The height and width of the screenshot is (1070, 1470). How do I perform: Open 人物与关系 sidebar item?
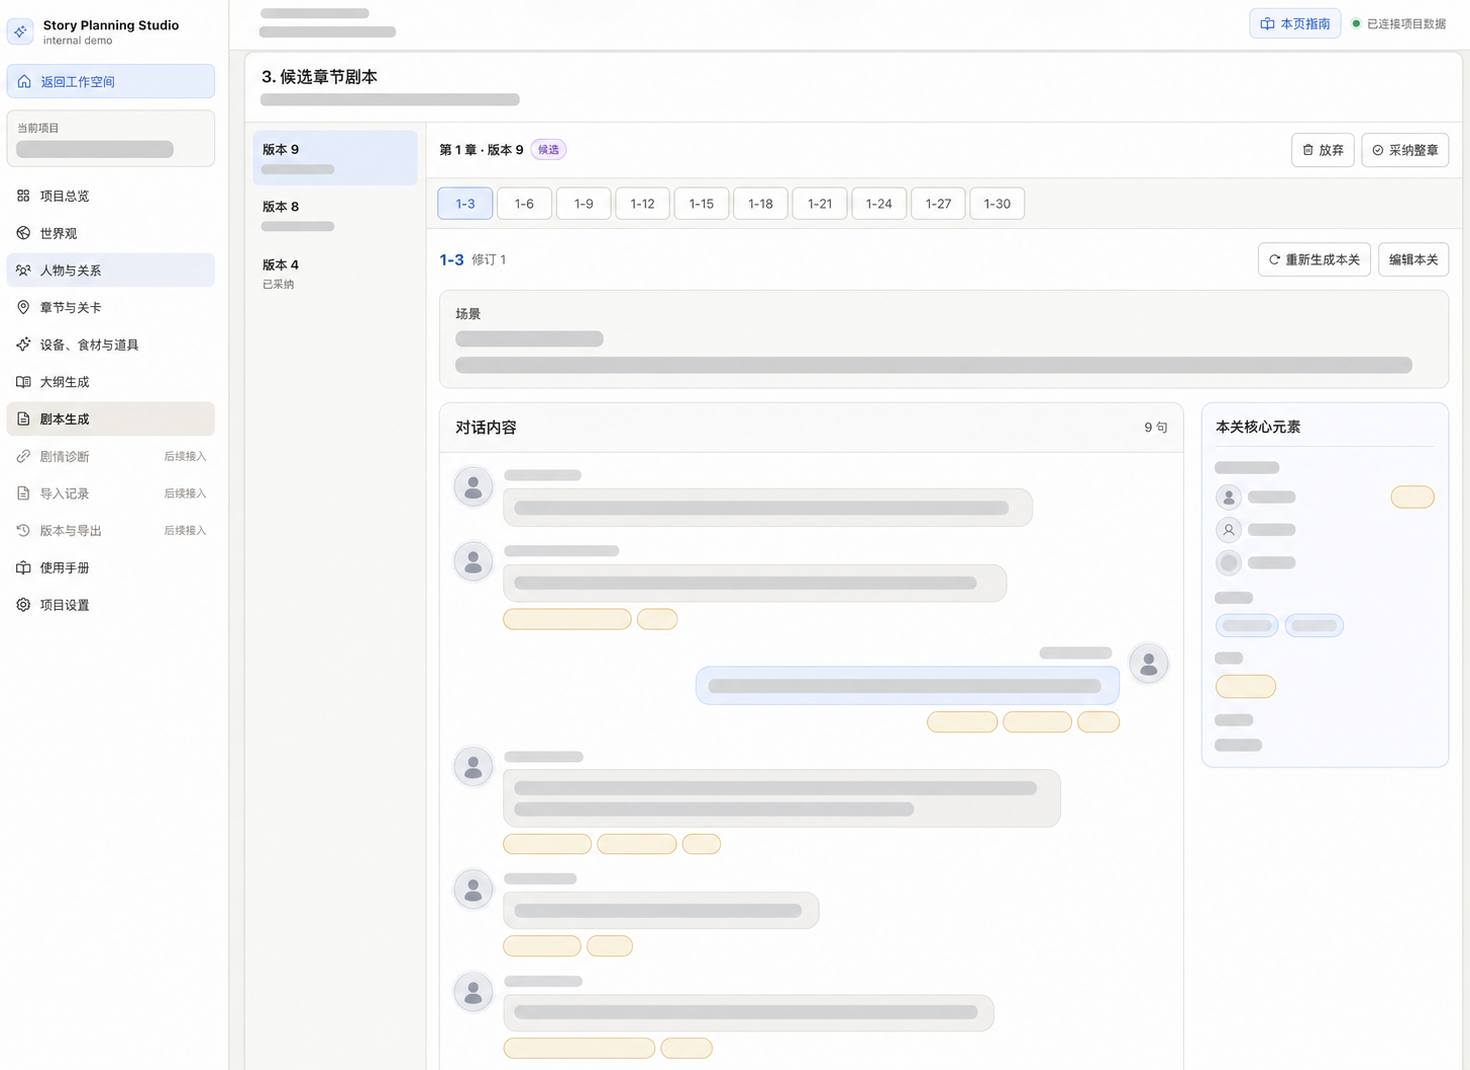111,270
